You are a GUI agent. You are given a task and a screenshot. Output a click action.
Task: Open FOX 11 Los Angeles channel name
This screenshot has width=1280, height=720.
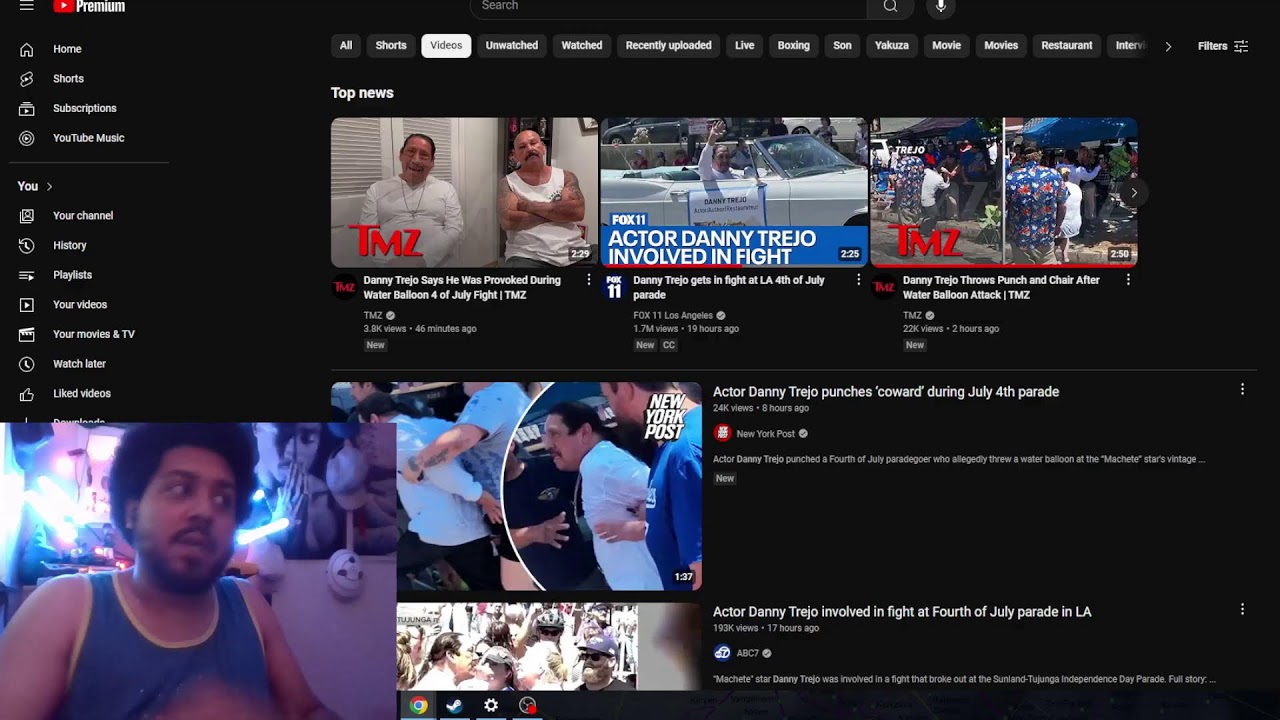673,316
